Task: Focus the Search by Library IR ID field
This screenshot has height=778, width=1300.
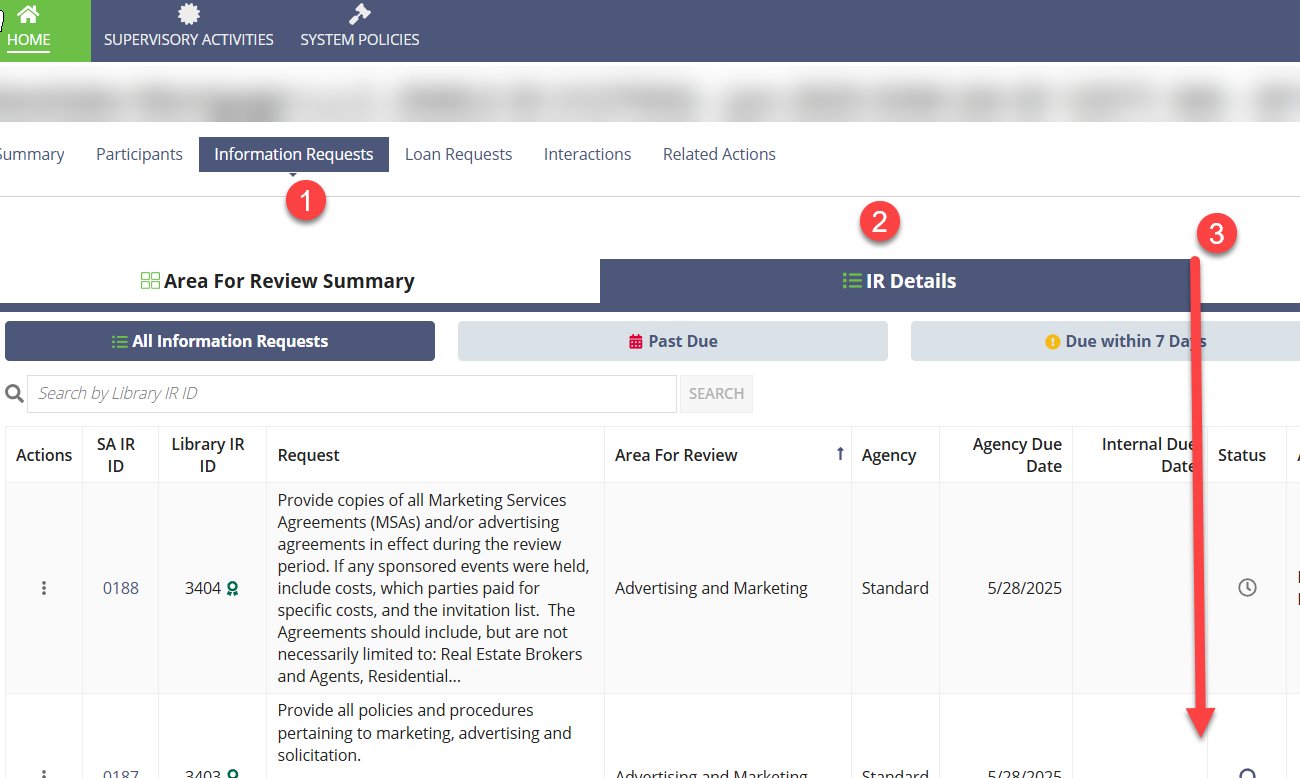Action: pyautogui.click(x=351, y=394)
